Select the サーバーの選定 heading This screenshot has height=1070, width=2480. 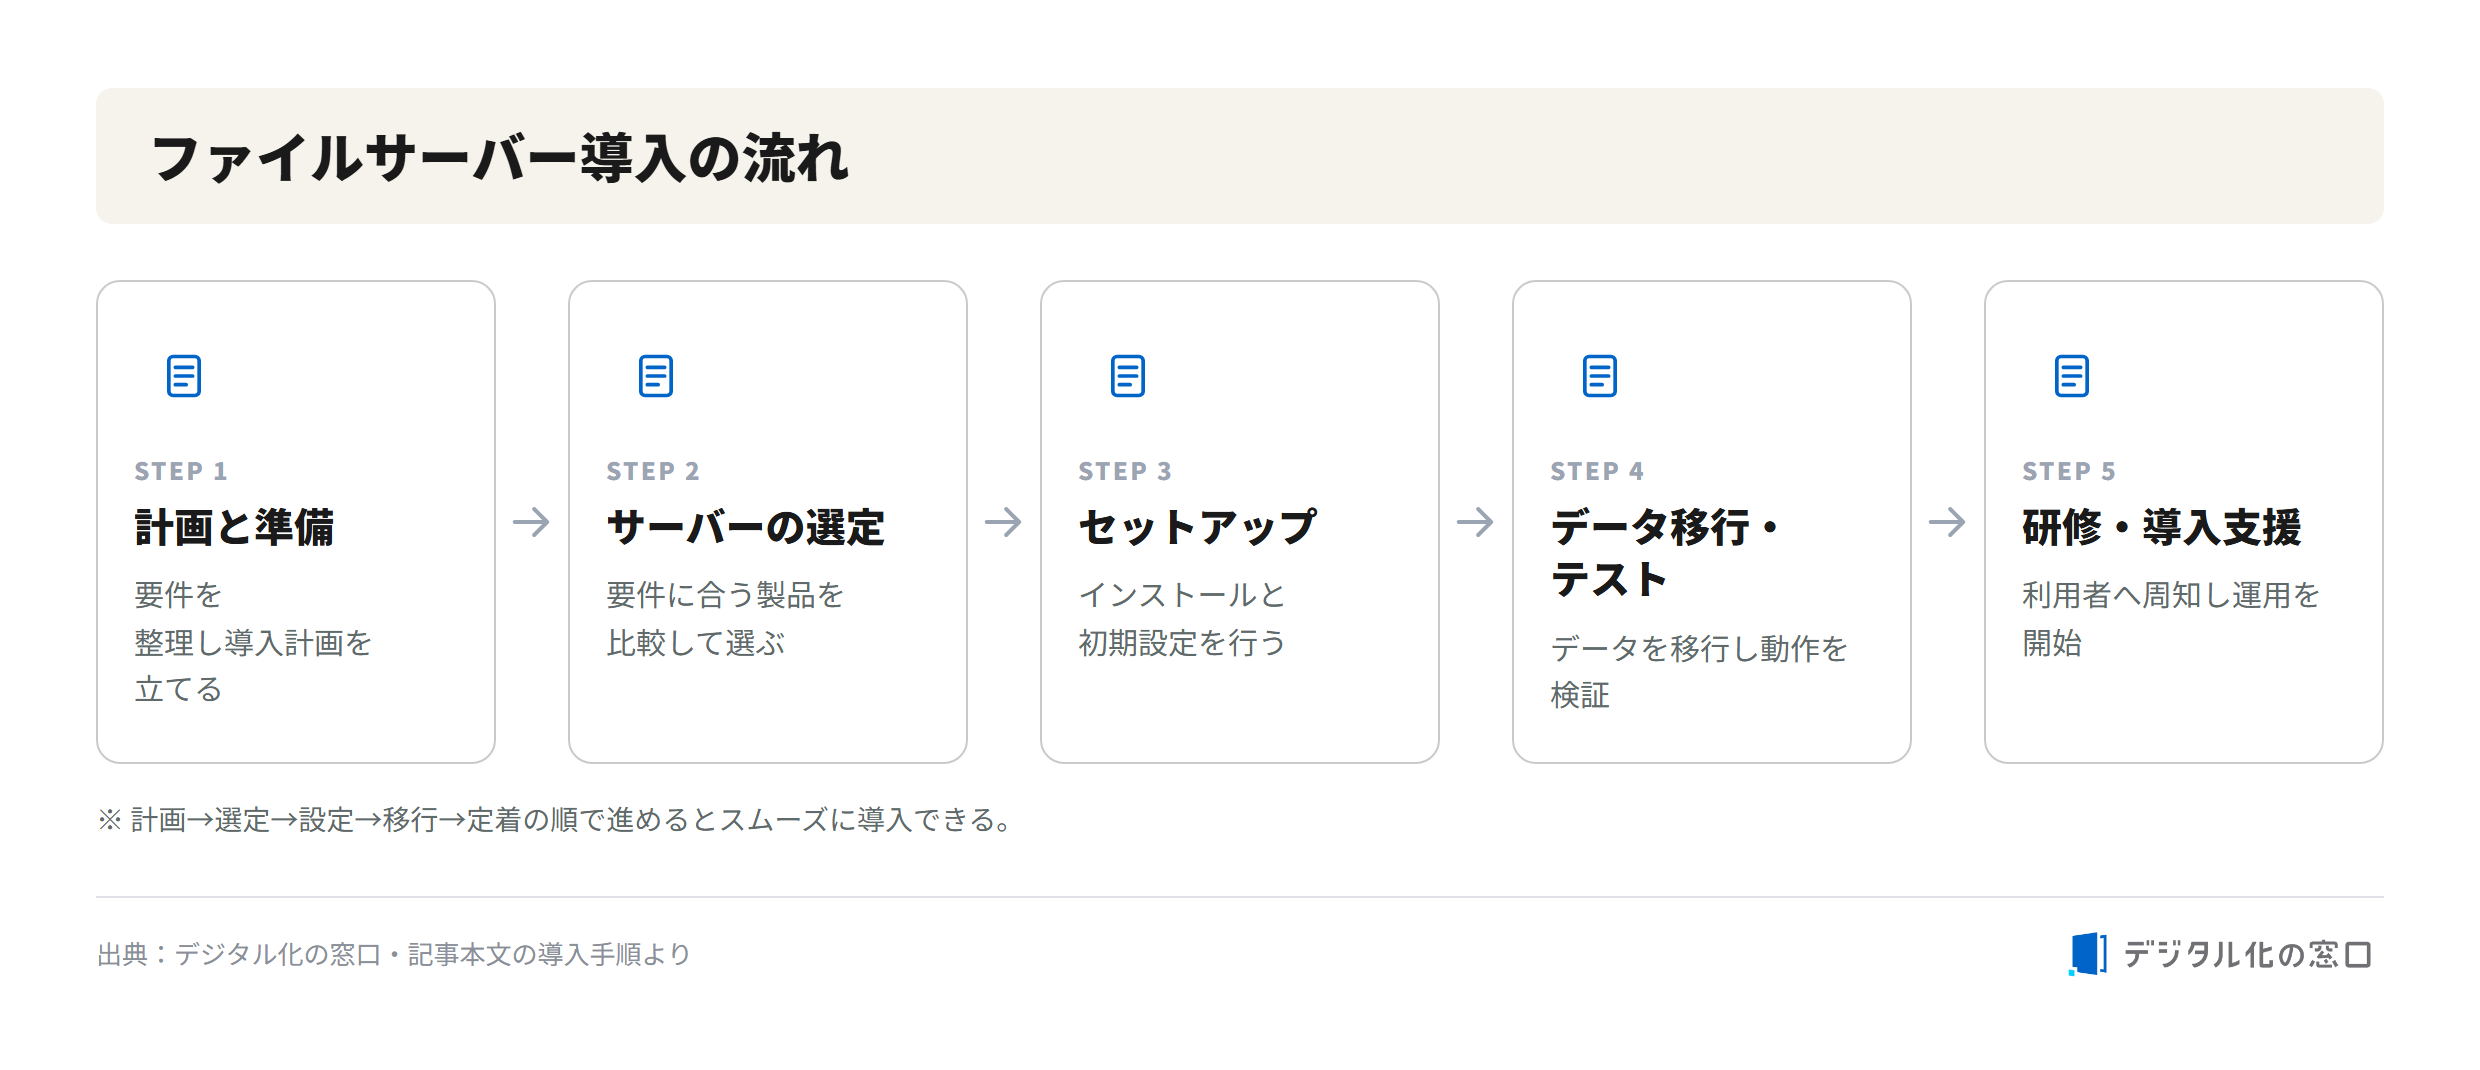[746, 527]
